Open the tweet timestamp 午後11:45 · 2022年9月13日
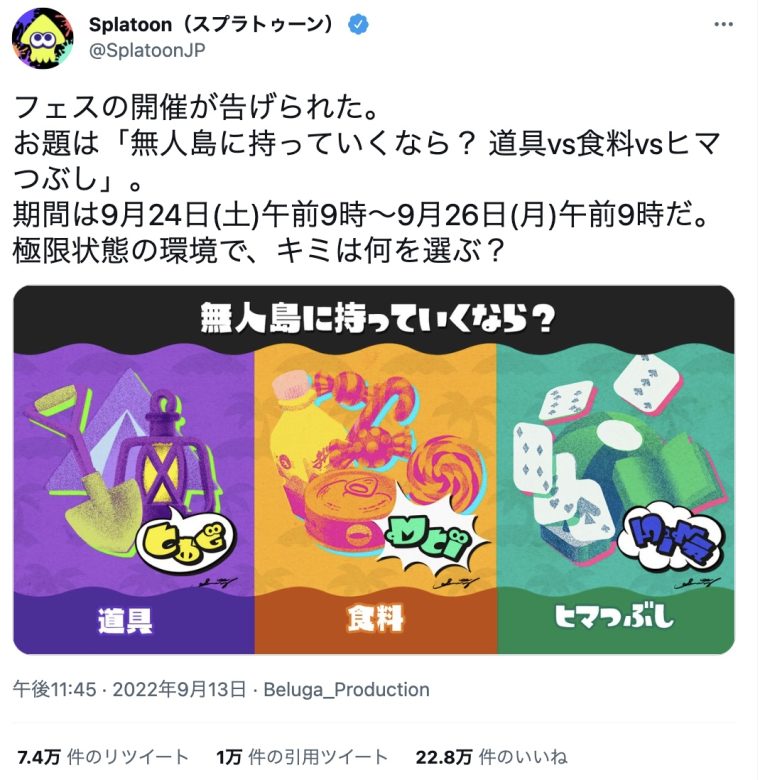 (x=129, y=689)
